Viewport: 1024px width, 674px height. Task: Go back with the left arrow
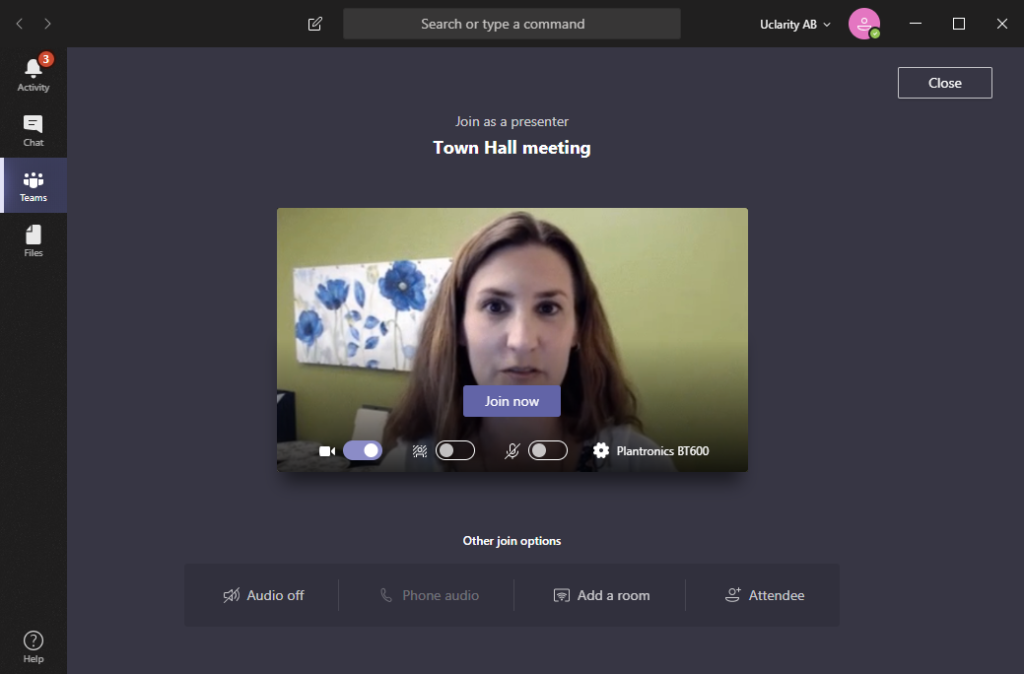coord(20,24)
